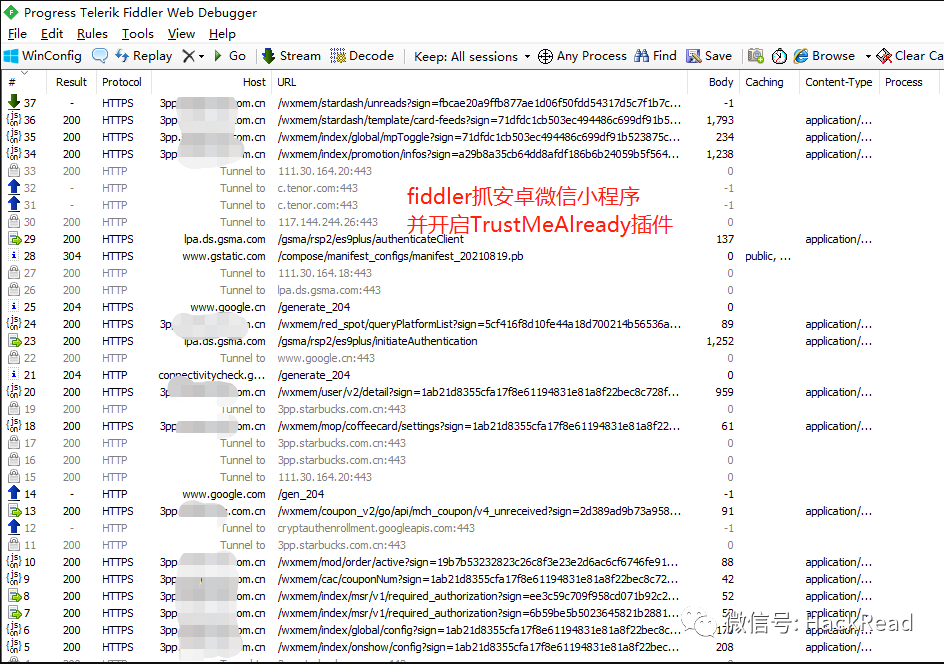Viewport: 944px width, 664px height.
Task: Click Go to resume breakpoints
Action: 230,56
